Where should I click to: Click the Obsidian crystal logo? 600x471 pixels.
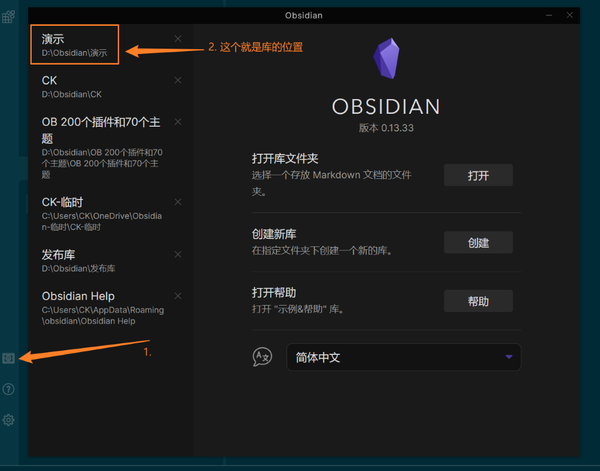pos(386,58)
